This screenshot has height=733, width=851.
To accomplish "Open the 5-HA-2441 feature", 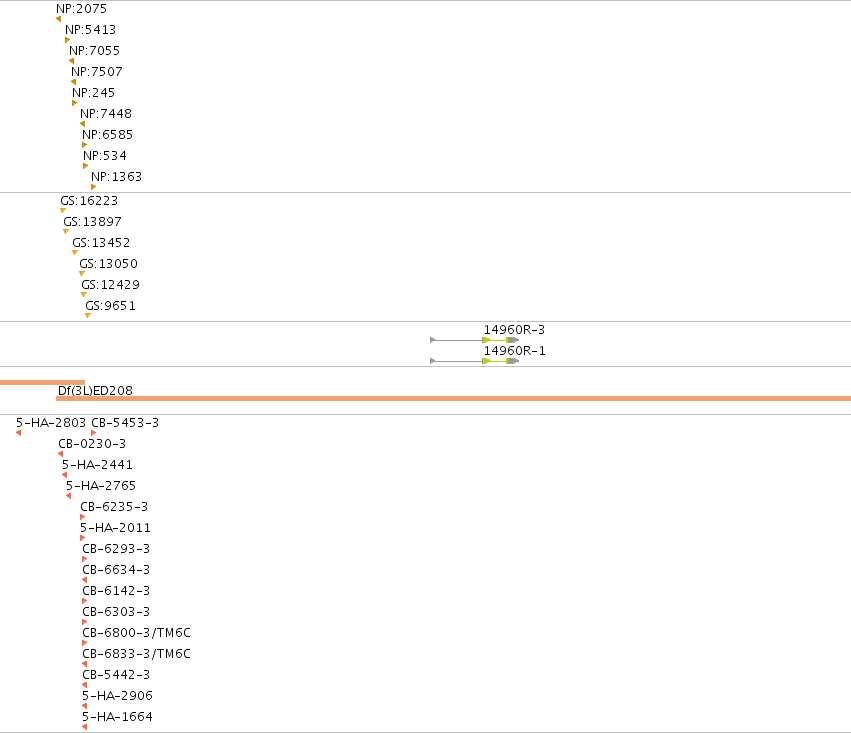I will click(x=97, y=465).
